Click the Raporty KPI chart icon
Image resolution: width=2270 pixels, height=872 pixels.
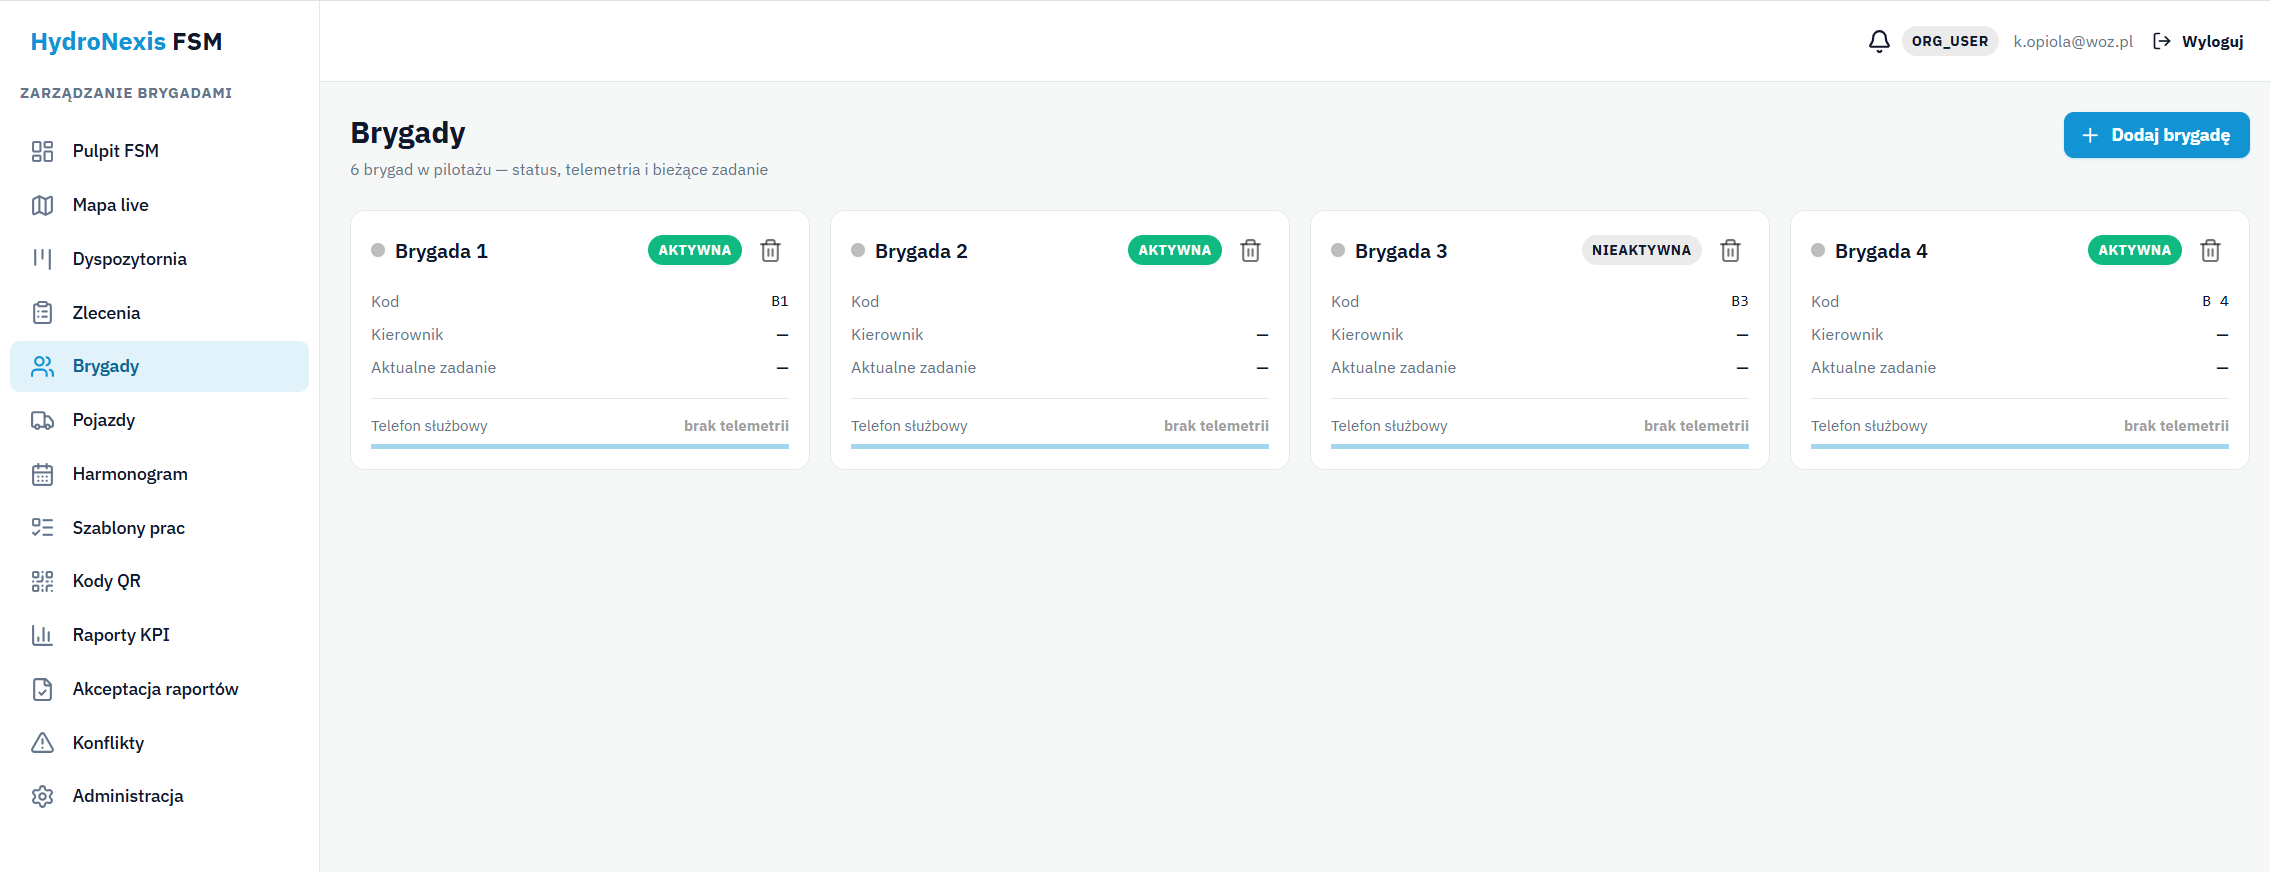(42, 635)
